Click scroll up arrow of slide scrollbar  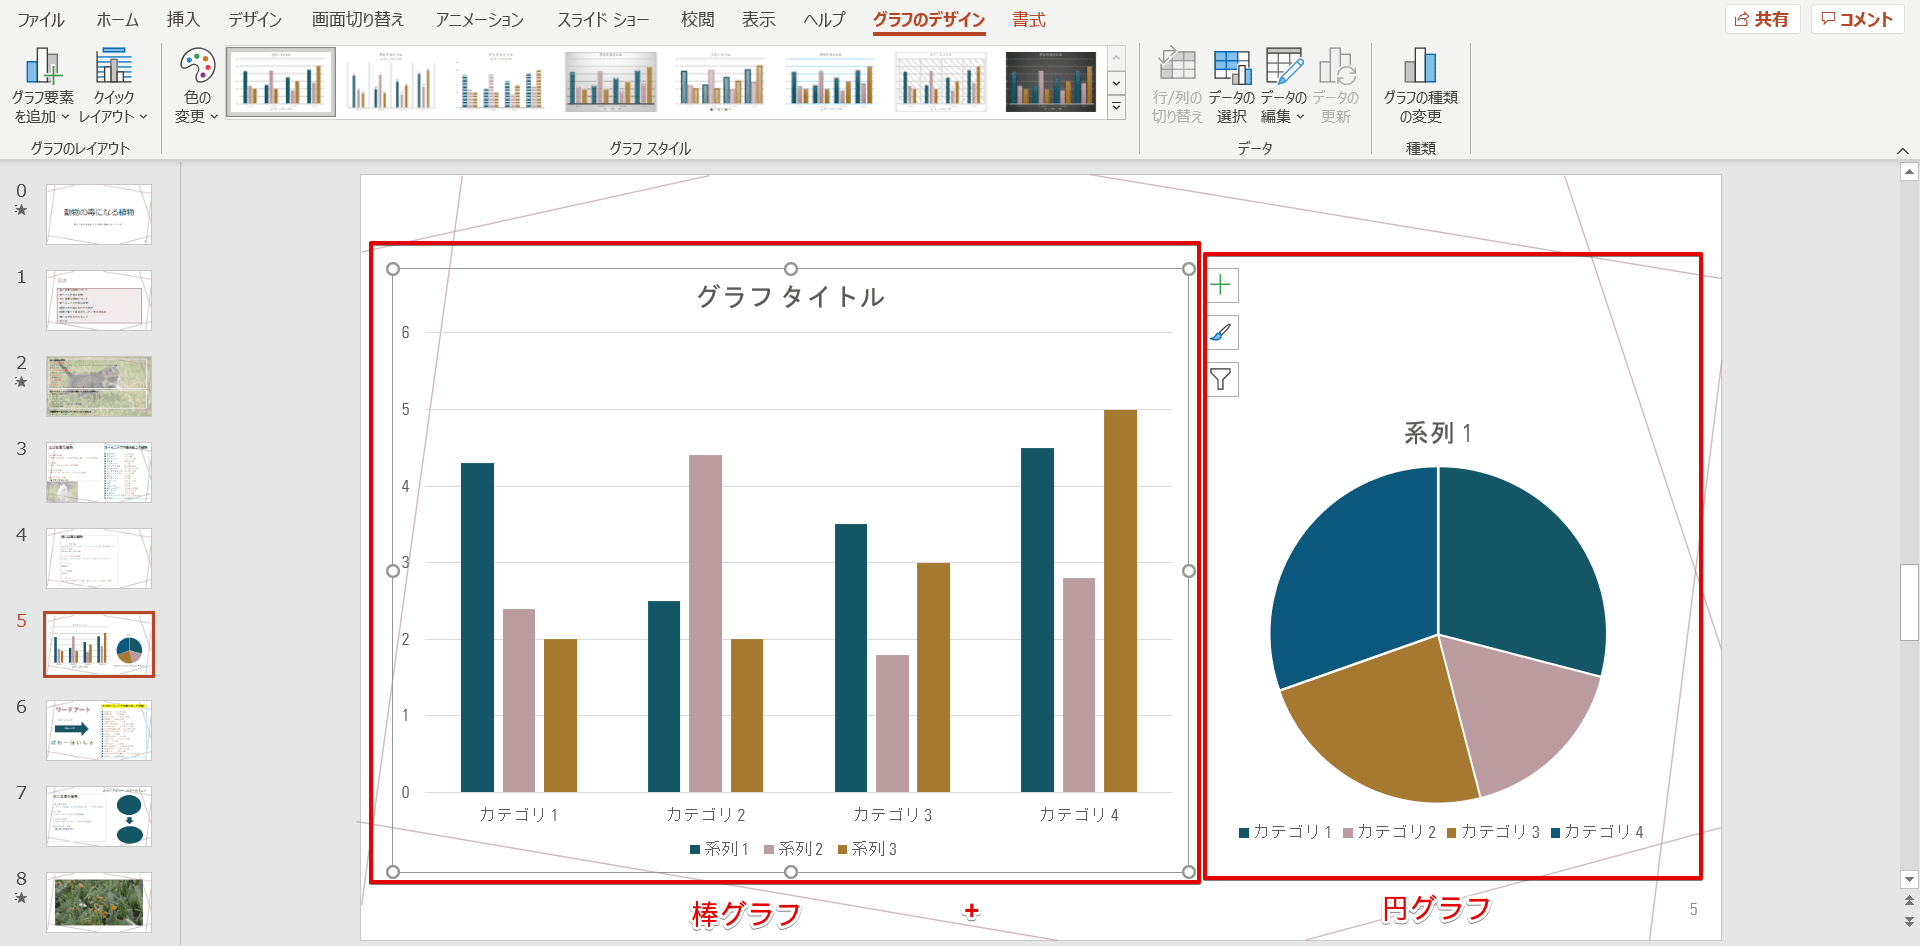point(1909,172)
